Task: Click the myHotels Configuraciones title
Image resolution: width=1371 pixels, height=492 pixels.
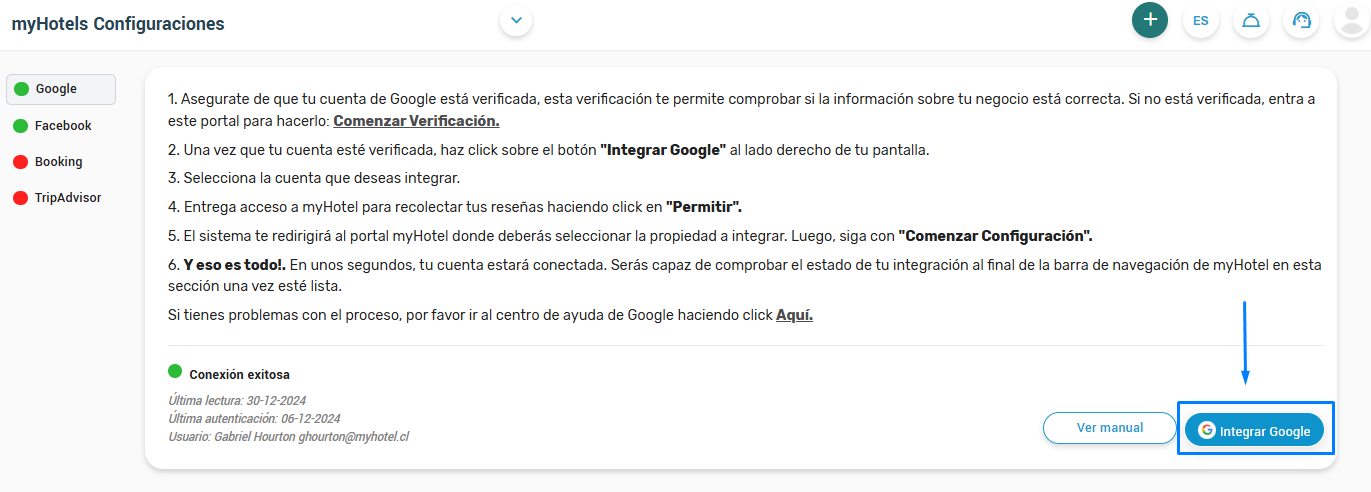Action: pos(118,24)
